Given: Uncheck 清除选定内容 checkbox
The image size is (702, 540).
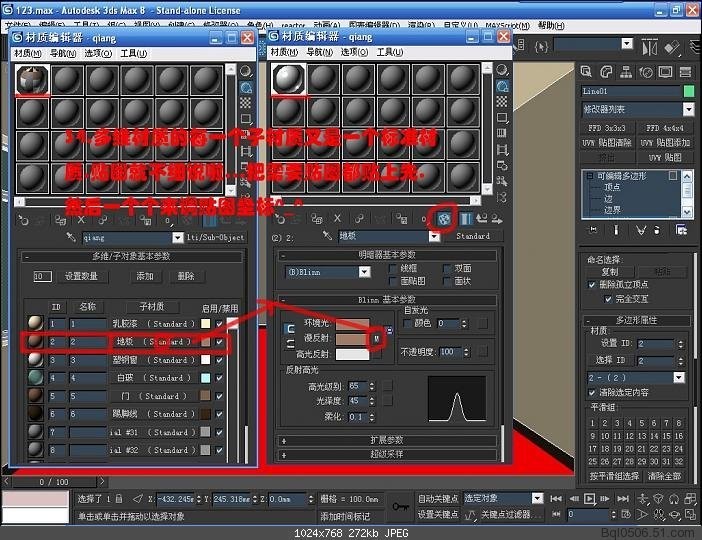Looking at the screenshot, I should click(591, 393).
